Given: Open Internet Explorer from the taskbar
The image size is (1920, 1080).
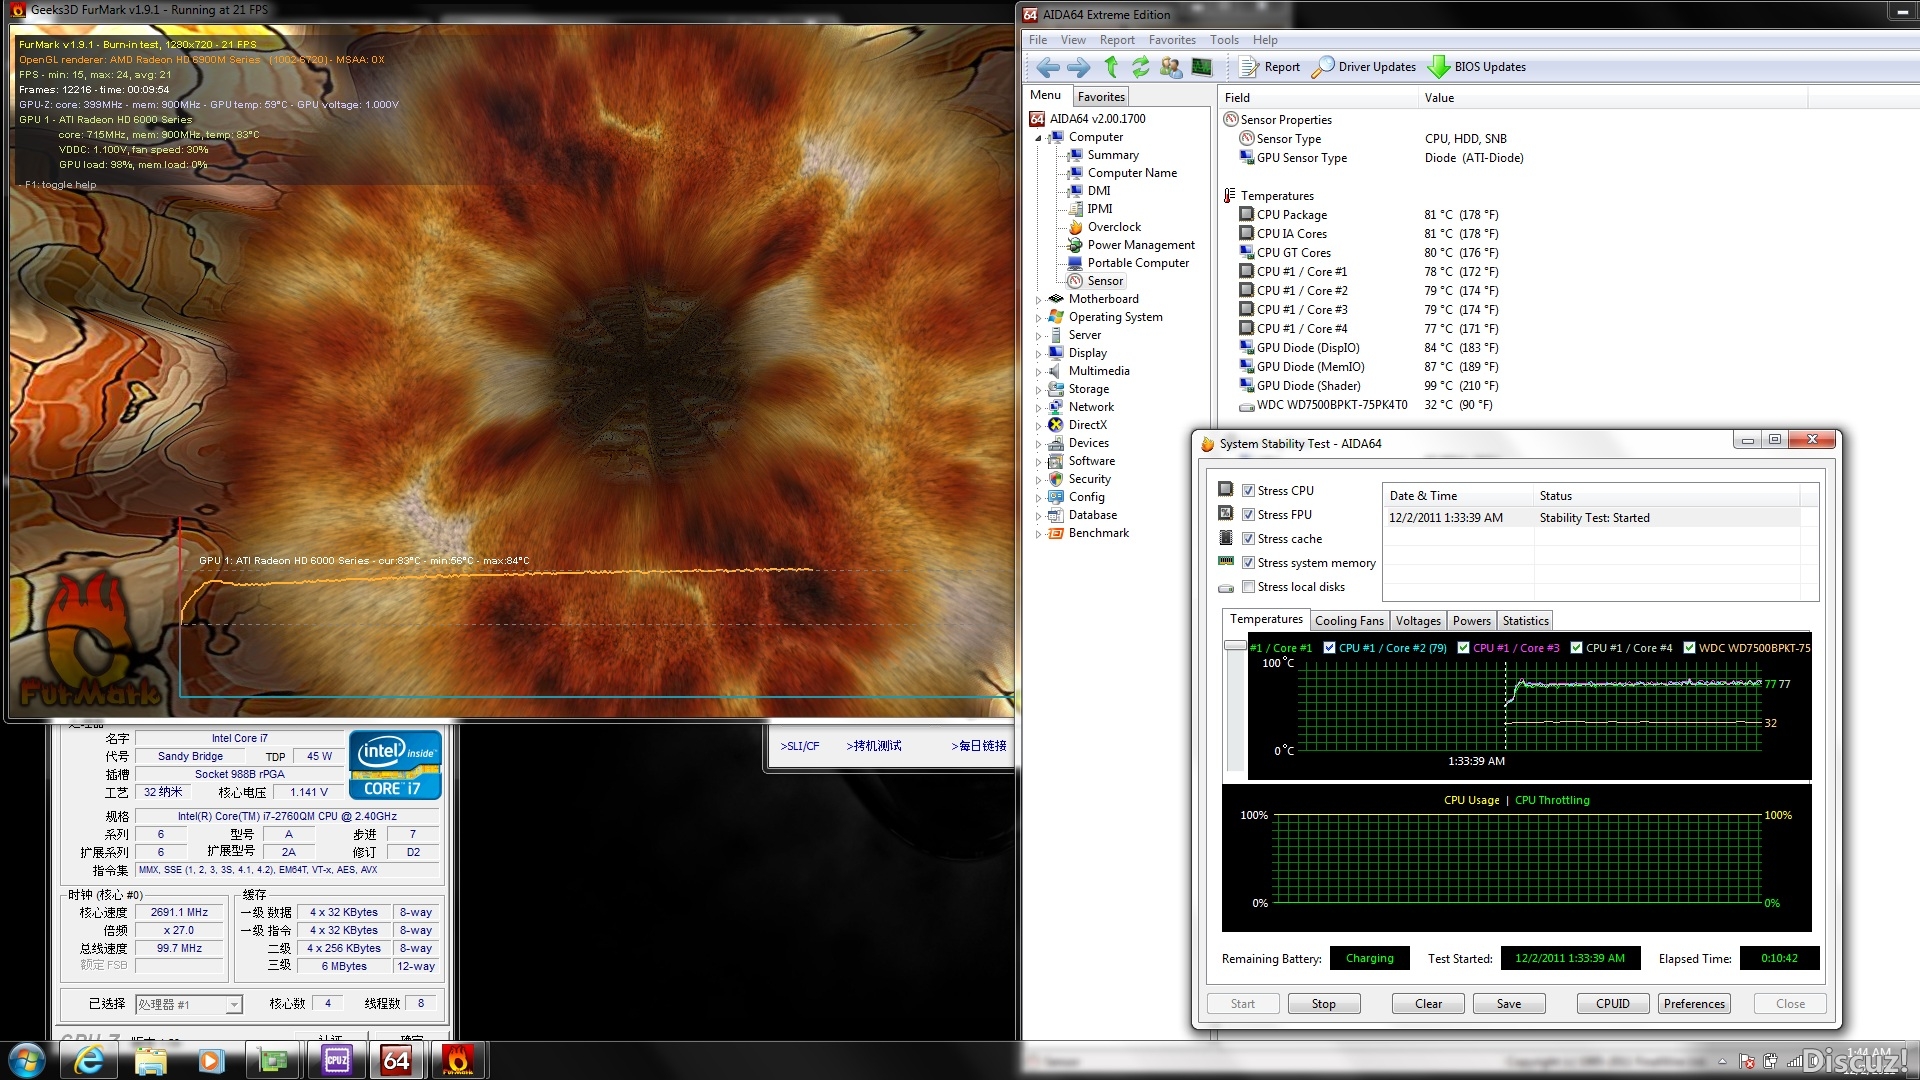Looking at the screenshot, I should (89, 1060).
